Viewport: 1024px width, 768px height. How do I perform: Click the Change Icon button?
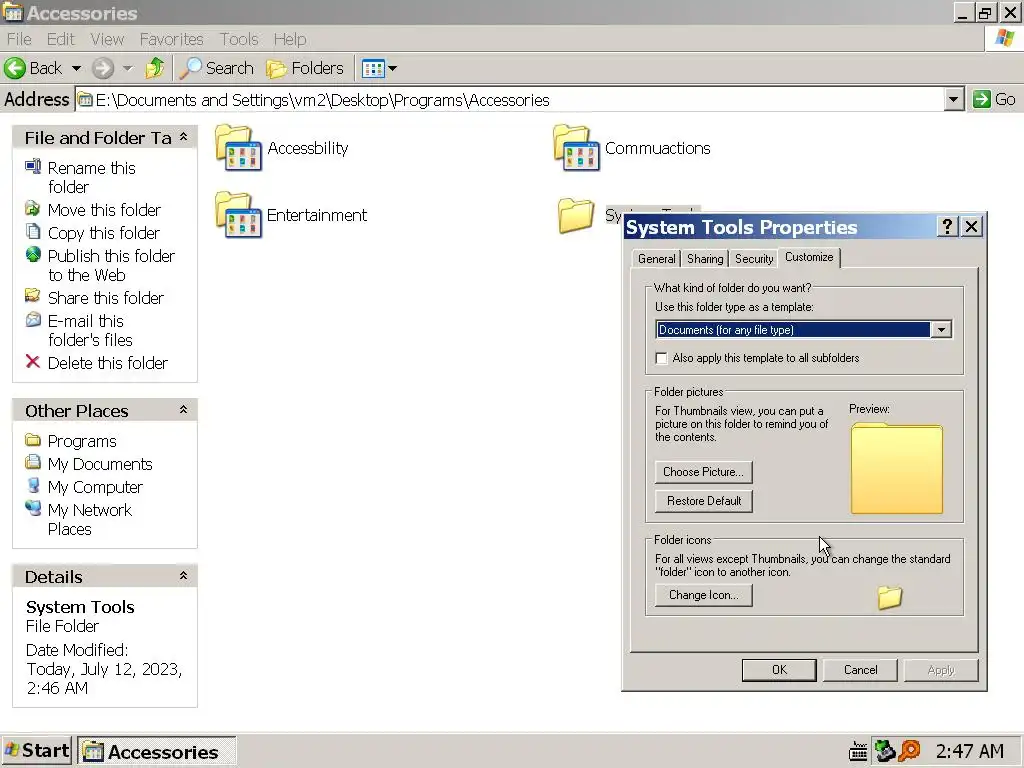(703, 595)
